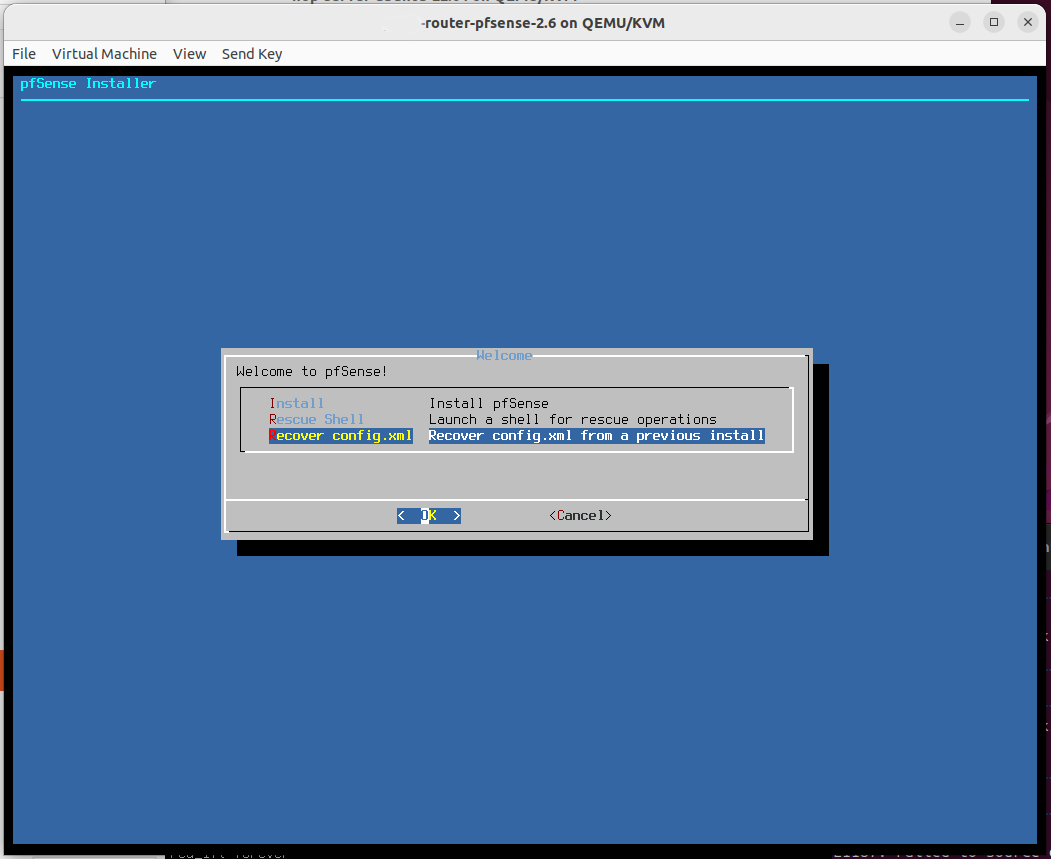This screenshot has height=859, width=1051.
Task: Click the 'Install pfSense' description text
Action: [489, 403]
